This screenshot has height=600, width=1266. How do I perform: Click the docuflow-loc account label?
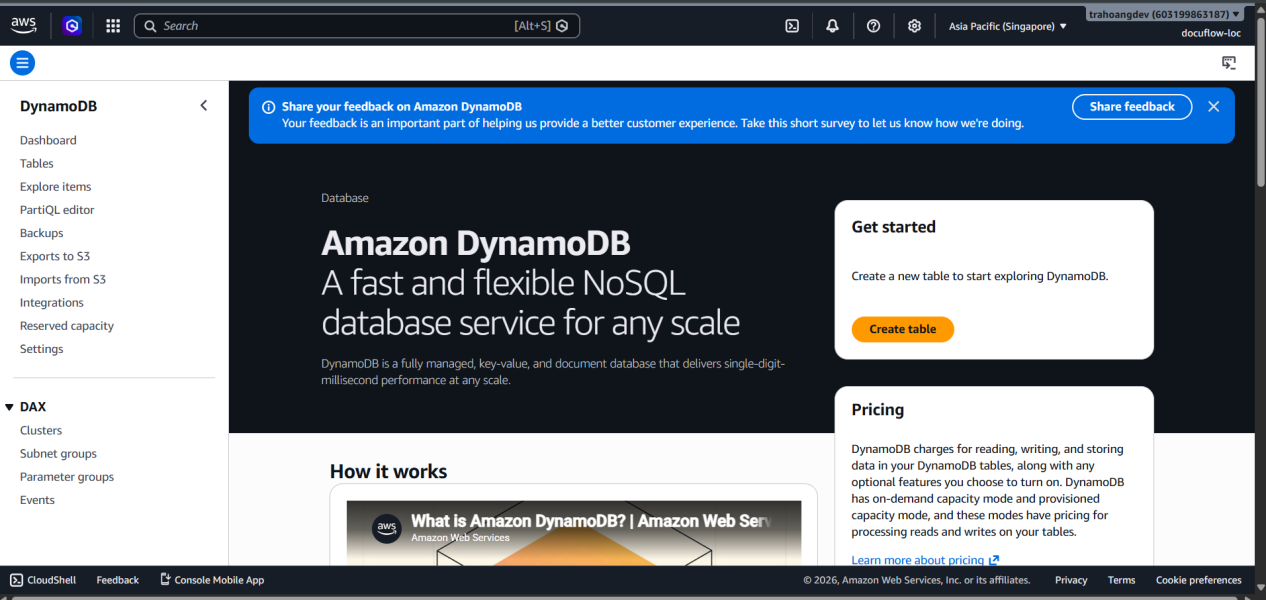(1211, 33)
